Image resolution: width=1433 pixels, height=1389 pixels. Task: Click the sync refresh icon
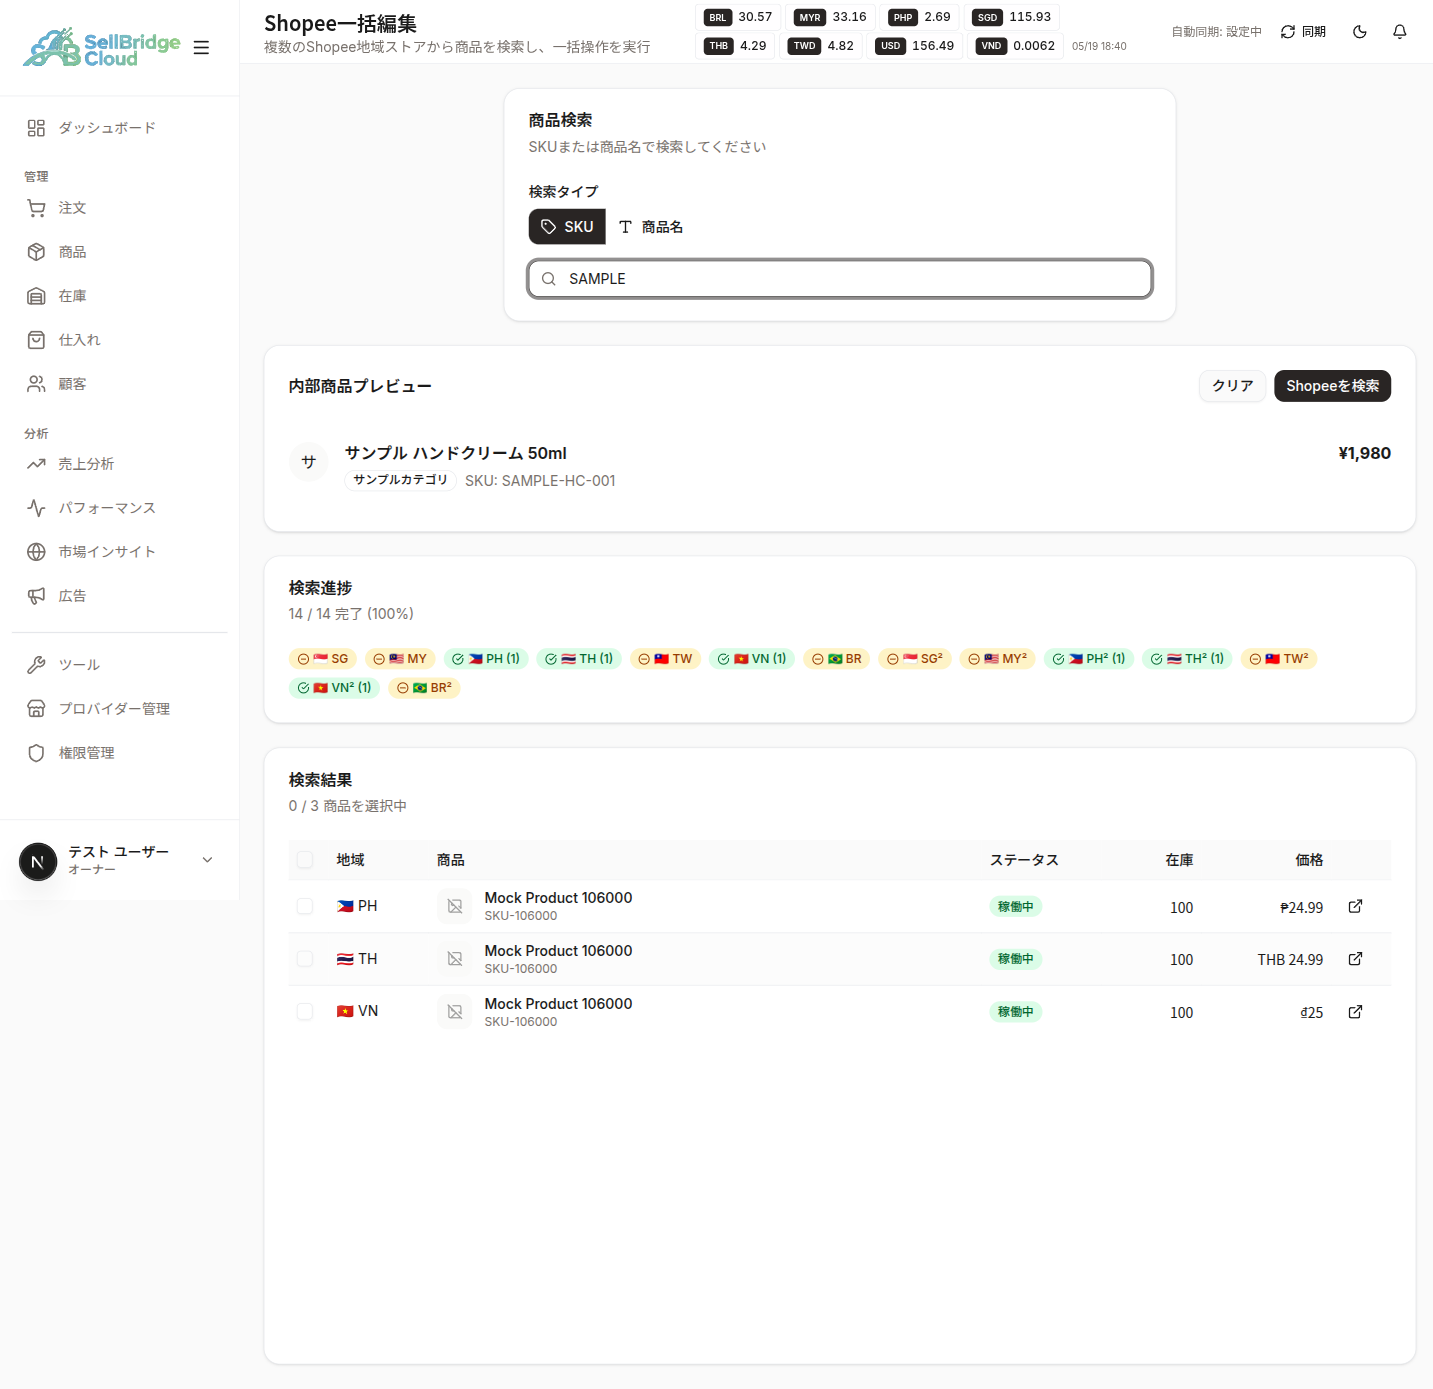point(1287,32)
